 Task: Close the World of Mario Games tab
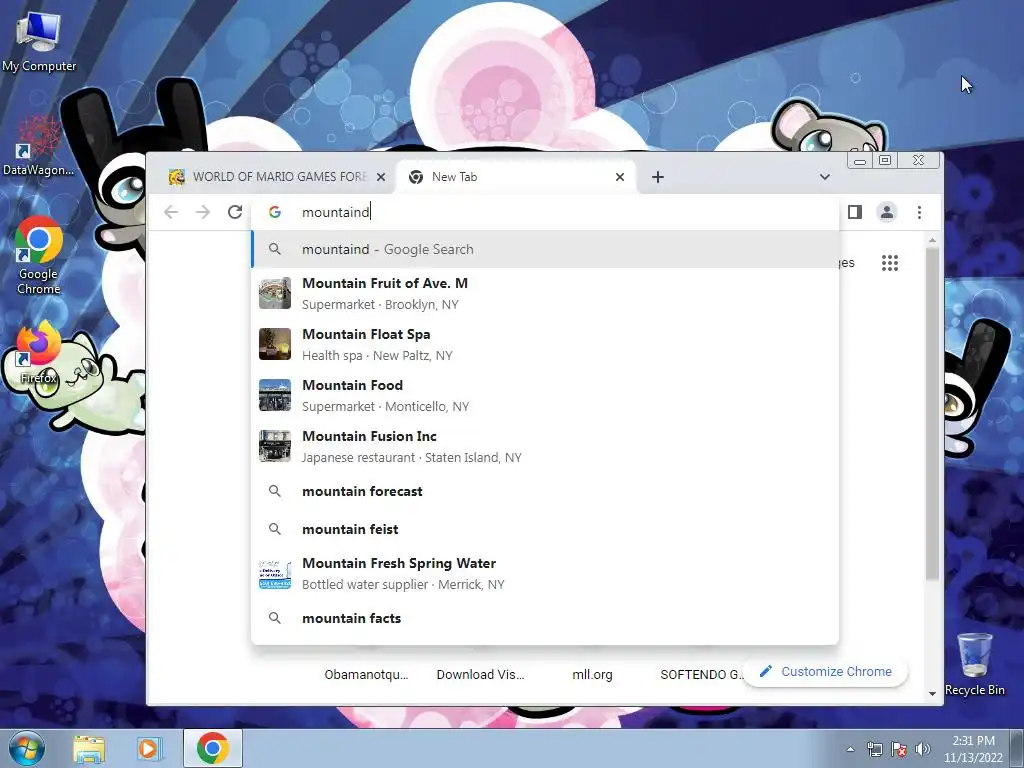(381, 177)
